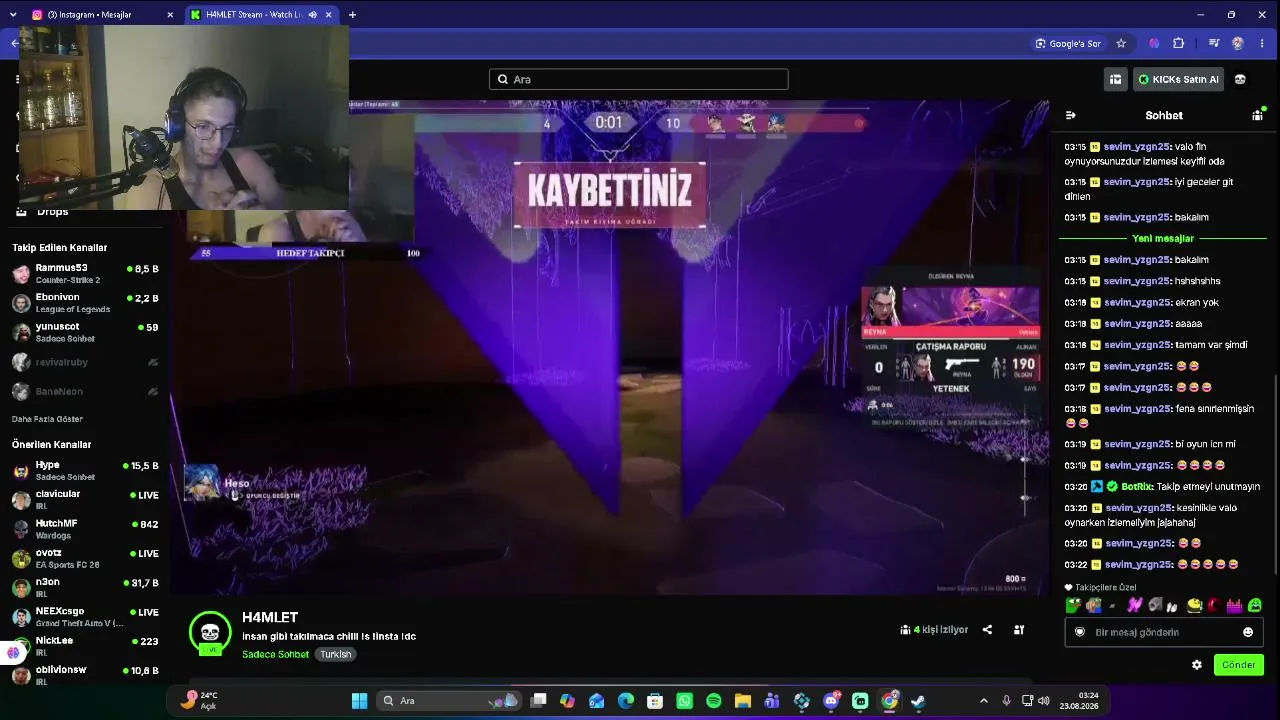Open Chrome media controls icon
The width and height of the screenshot is (1280, 720).
[1213, 43]
